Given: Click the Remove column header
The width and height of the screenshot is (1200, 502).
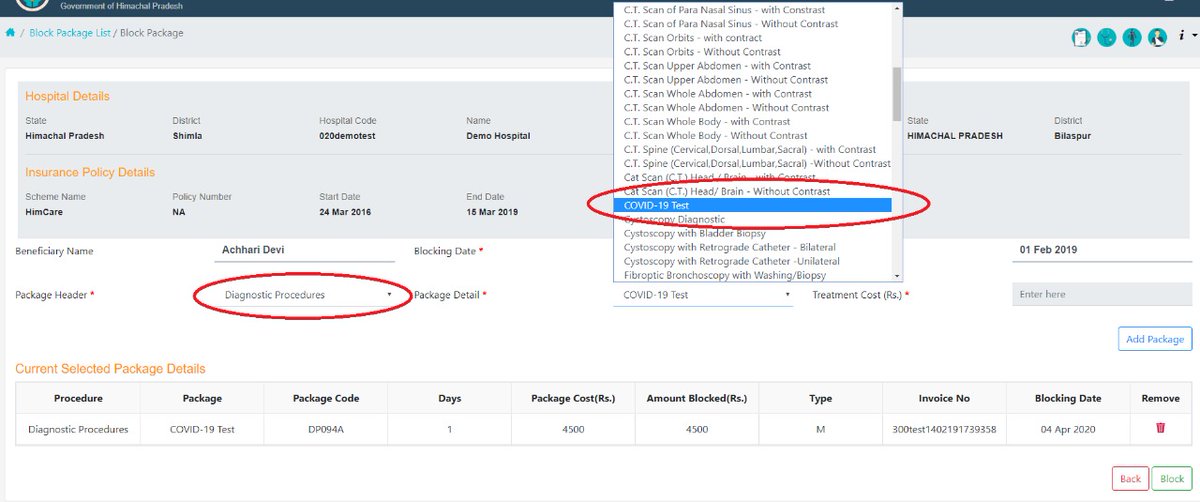Looking at the screenshot, I should tap(1160, 398).
